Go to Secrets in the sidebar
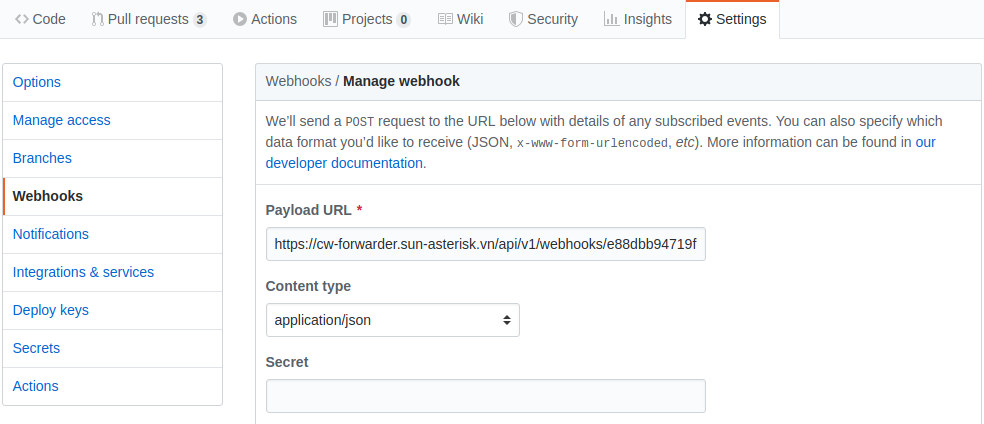 coord(36,348)
